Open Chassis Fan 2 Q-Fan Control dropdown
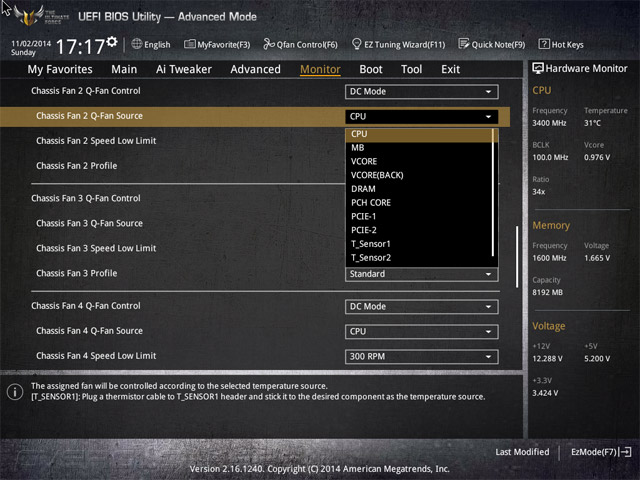640x480 pixels. tap(422, 91)
